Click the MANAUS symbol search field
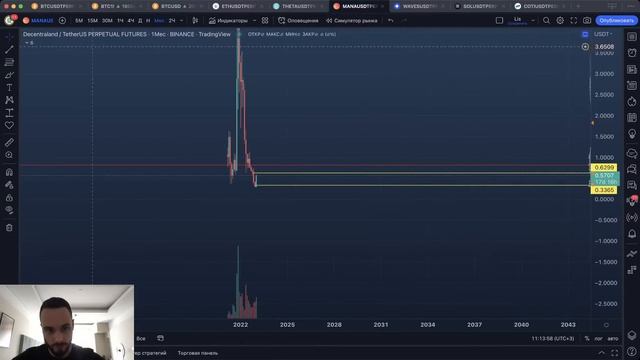The image size is (640, 360). [38, 20]
